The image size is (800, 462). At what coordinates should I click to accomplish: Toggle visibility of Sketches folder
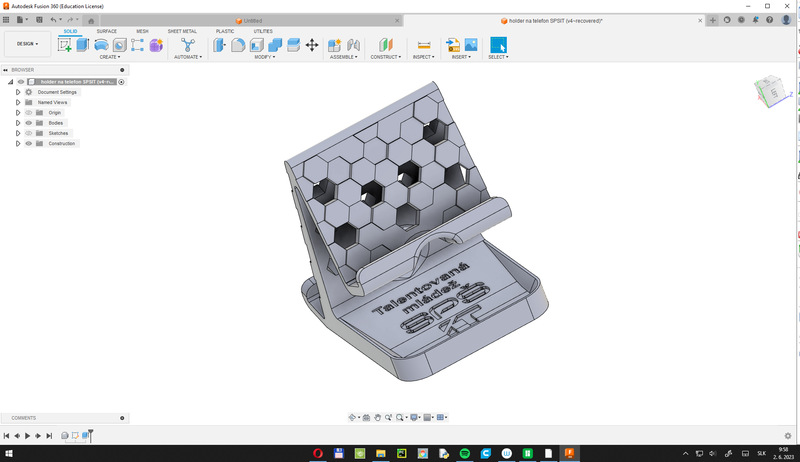point(28,133)
